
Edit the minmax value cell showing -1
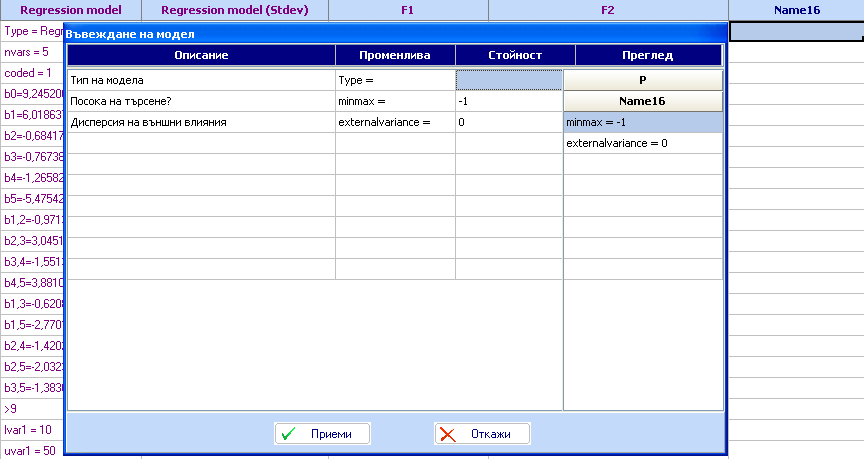click(x=509, y=101)
